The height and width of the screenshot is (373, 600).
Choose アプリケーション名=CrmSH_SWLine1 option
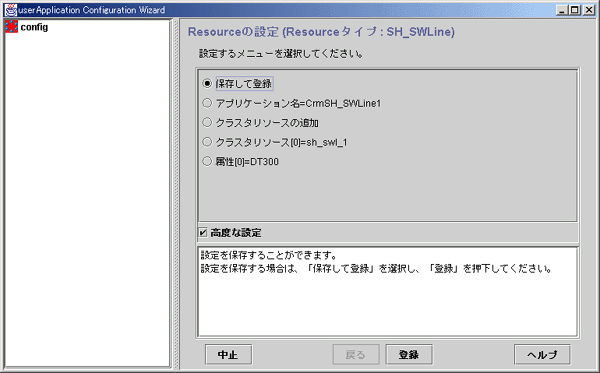pyautogui.click(x=207, y=103)
